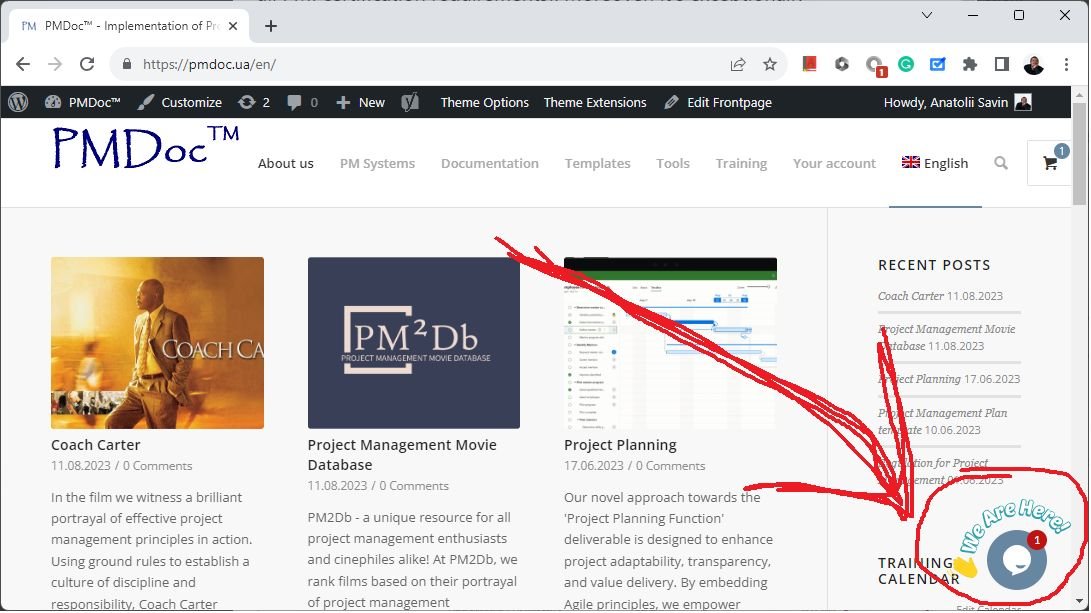Image resolution: width=1091 pixels, height=613 pixels.
Task: Open Customize in the admin bar
Action: tap(180, 102)
